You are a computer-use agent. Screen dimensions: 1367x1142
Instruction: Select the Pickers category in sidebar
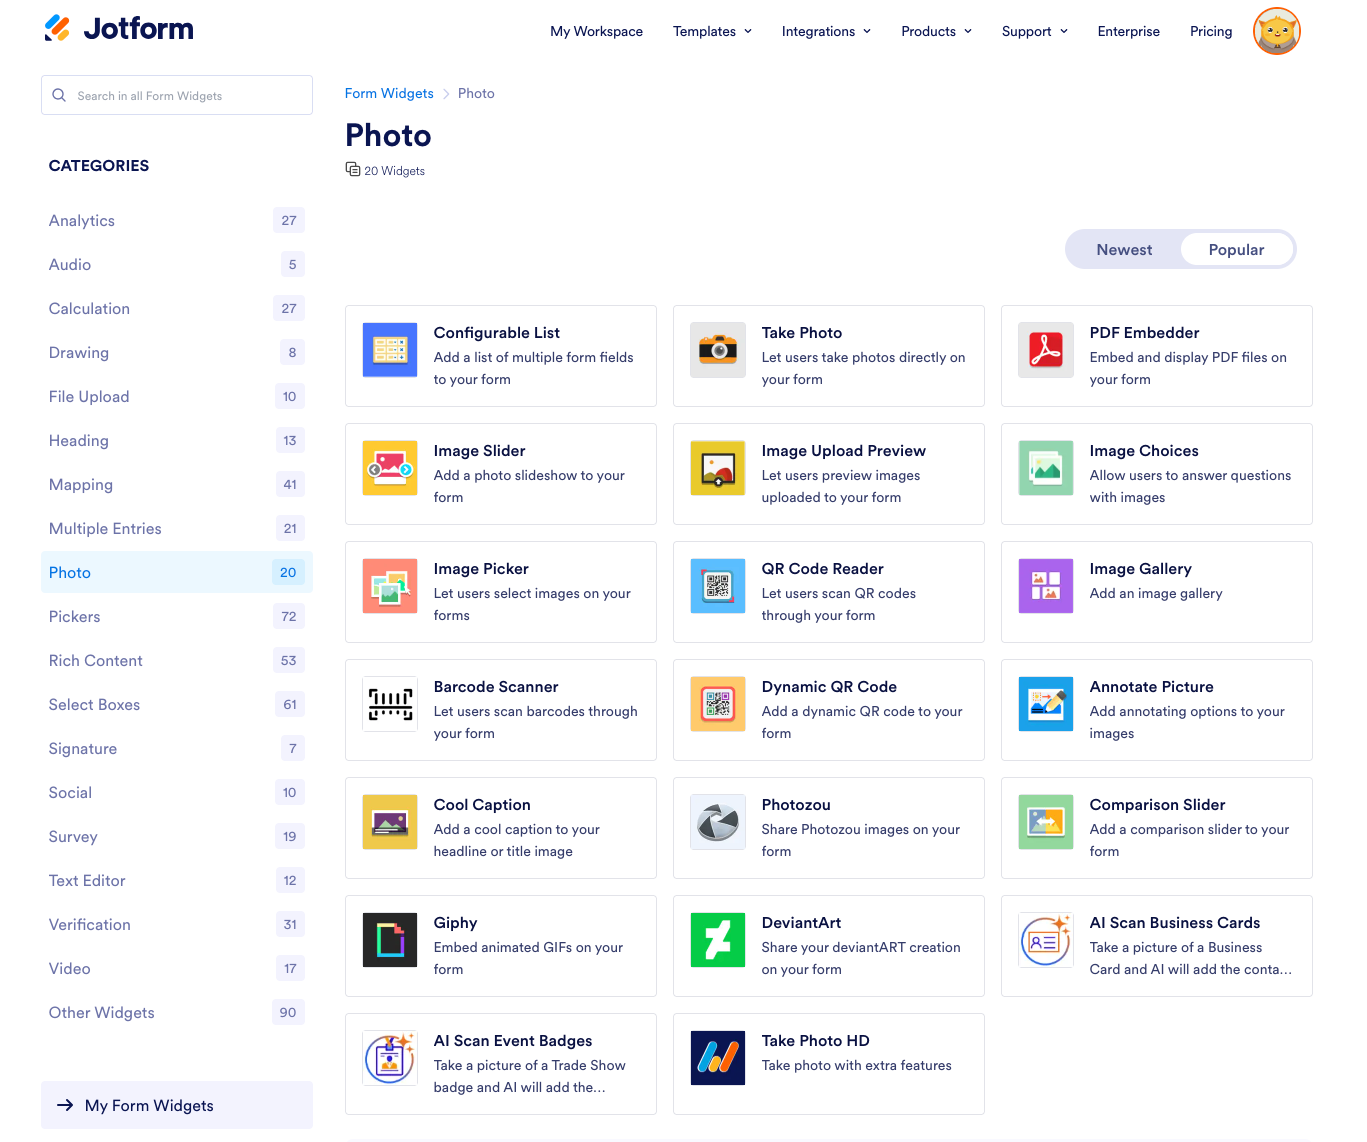pyautogui.click(x=74, y=616)
